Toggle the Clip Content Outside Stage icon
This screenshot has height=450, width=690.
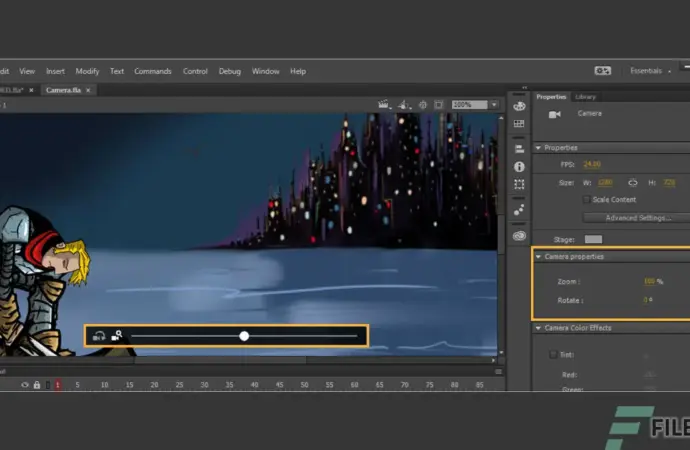point(438,105)
